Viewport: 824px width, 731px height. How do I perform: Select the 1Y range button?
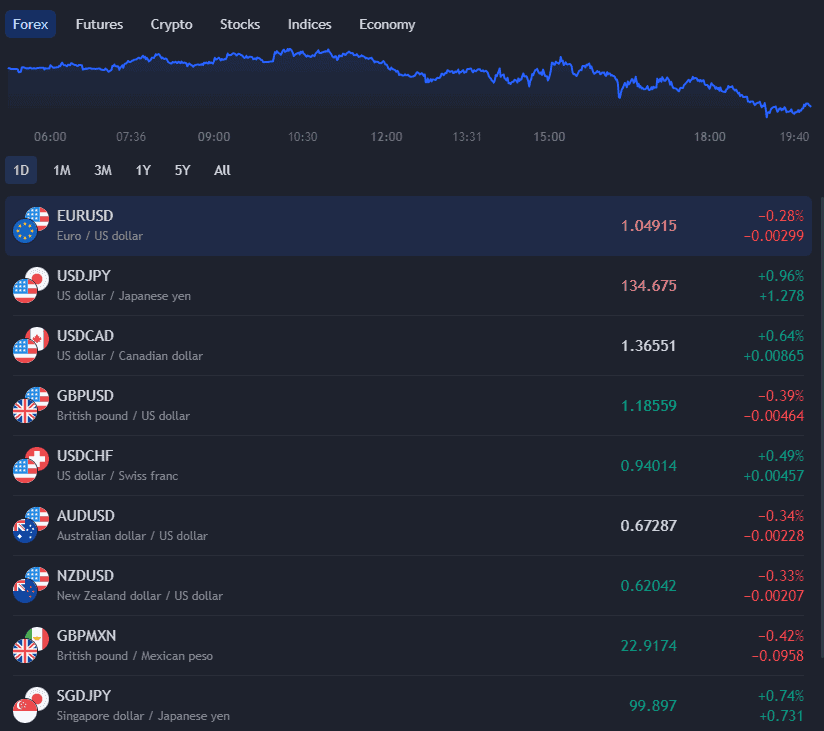pyautogui.click(x=142, y=170)
